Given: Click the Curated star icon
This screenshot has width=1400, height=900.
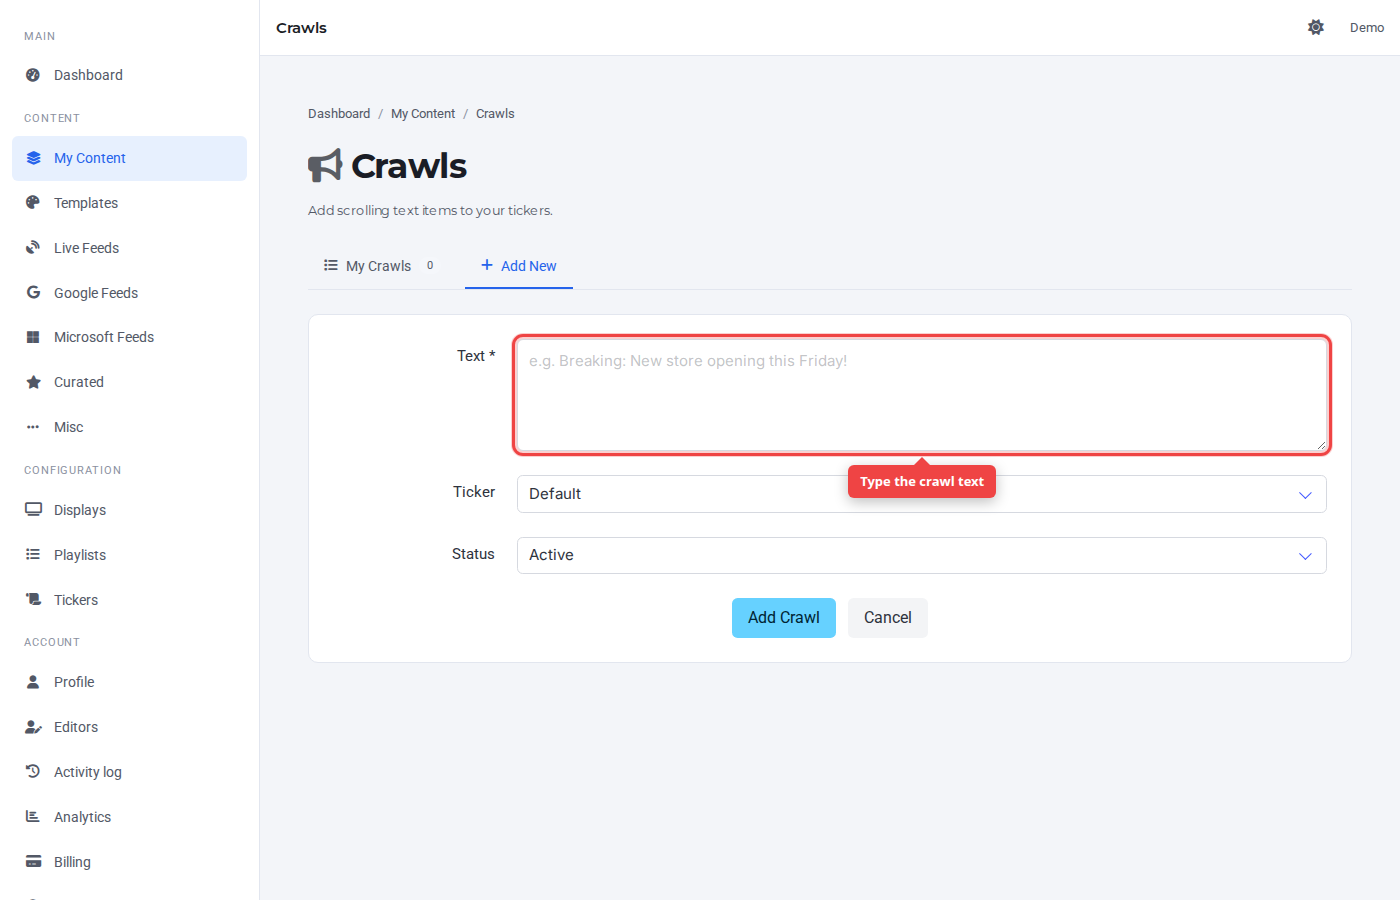Looking at the screenshot, I should tap(33, 382).
